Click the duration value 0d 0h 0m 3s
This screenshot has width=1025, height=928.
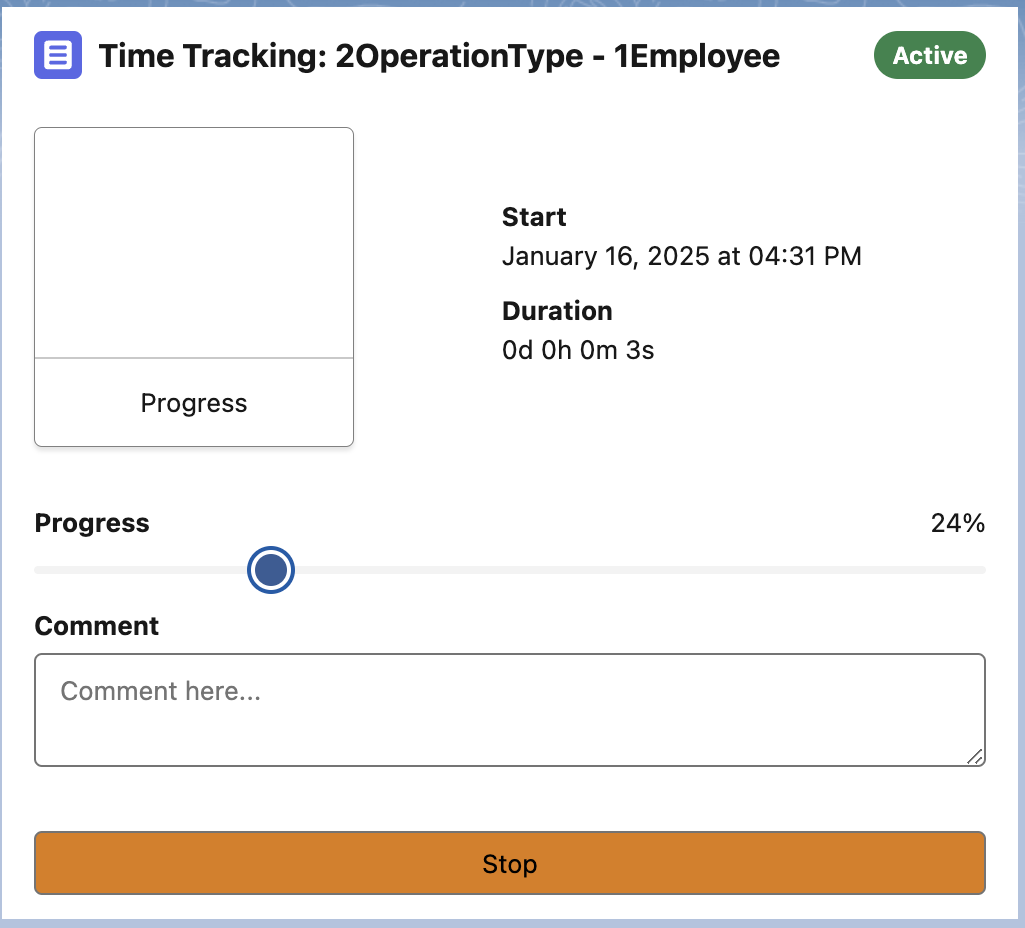[x=578, y=350]
